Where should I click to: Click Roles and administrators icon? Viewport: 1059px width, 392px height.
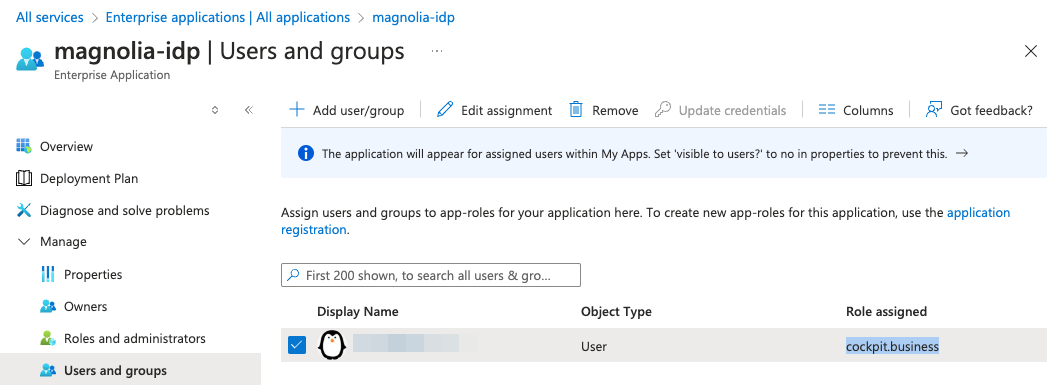click(47, 338)
